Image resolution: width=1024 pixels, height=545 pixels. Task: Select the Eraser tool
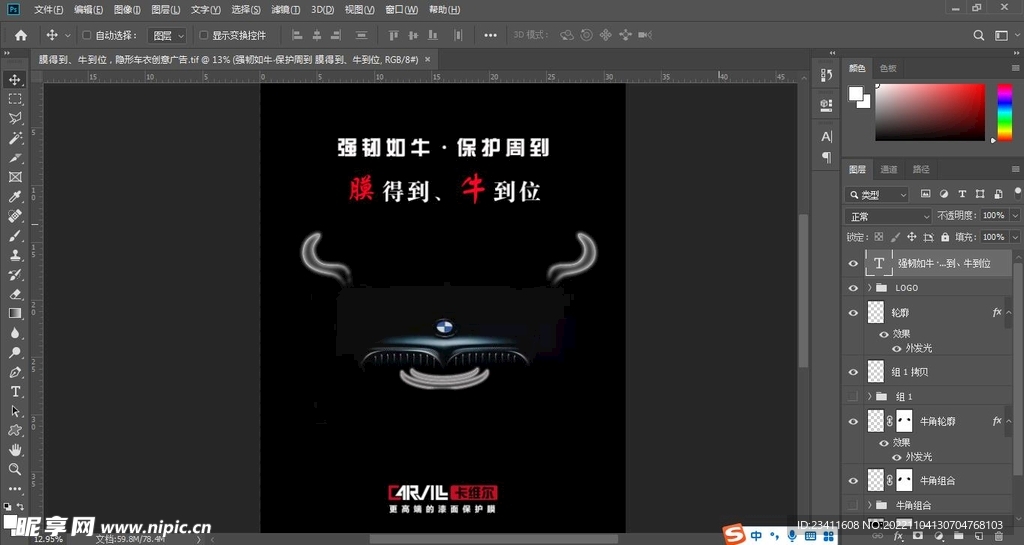pyautogui.click(x=14, y=294)
